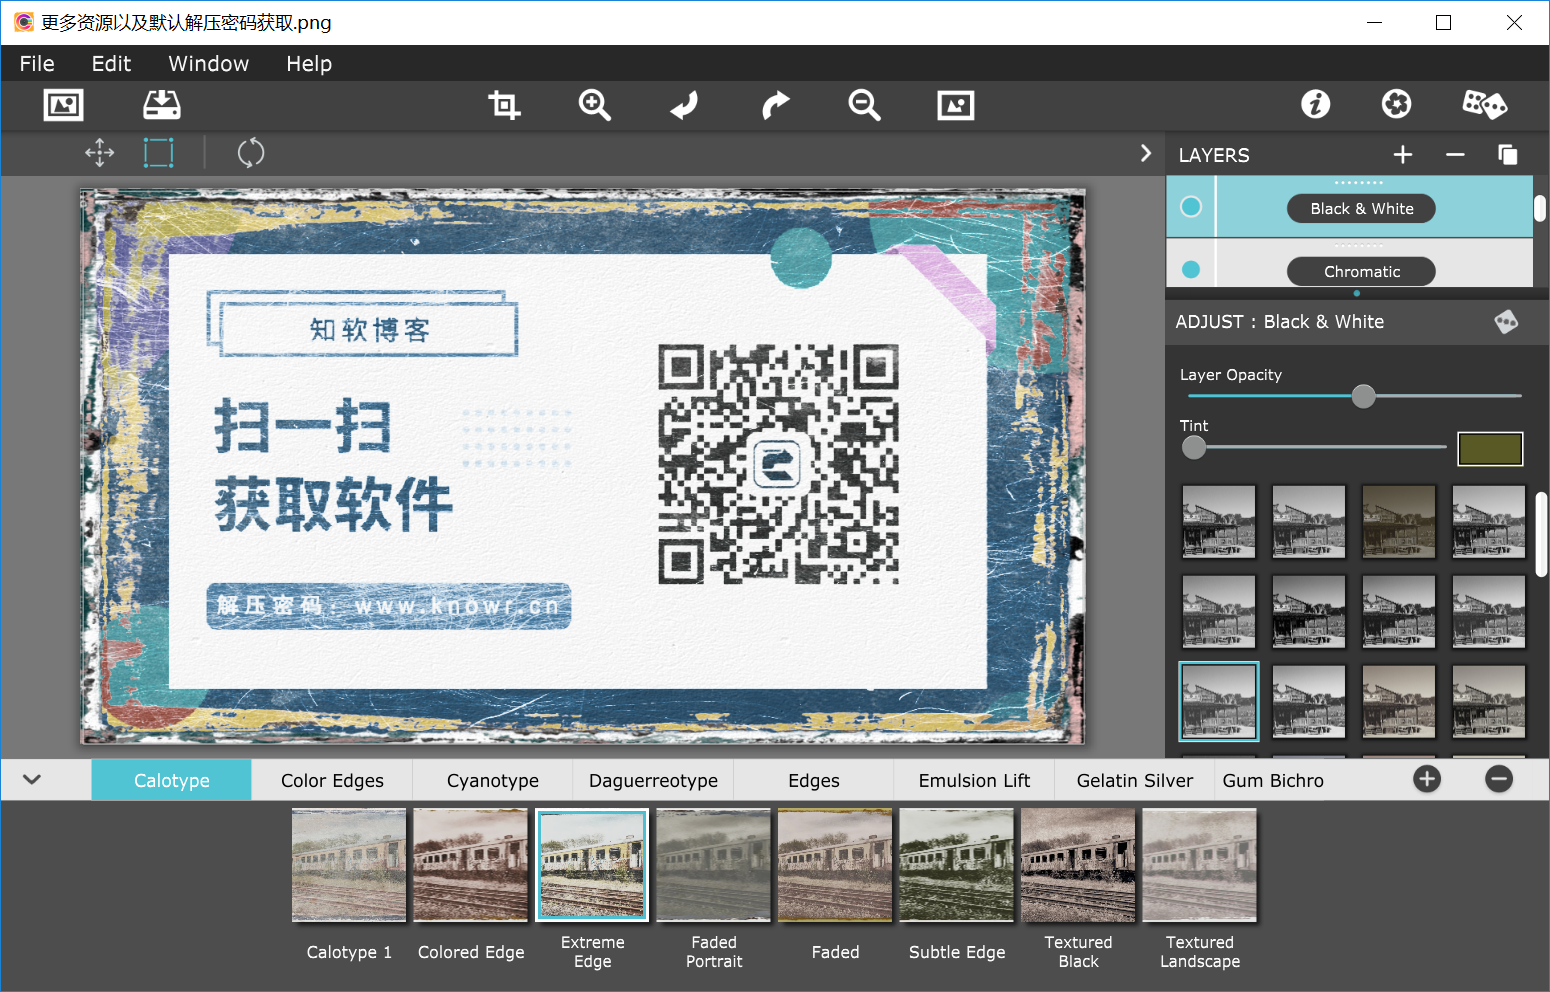Redo with the forward arrow icon
Image resolution: width=1550 pixels, height=992 pixels.
pyautogui.click(x=775, y=105)
